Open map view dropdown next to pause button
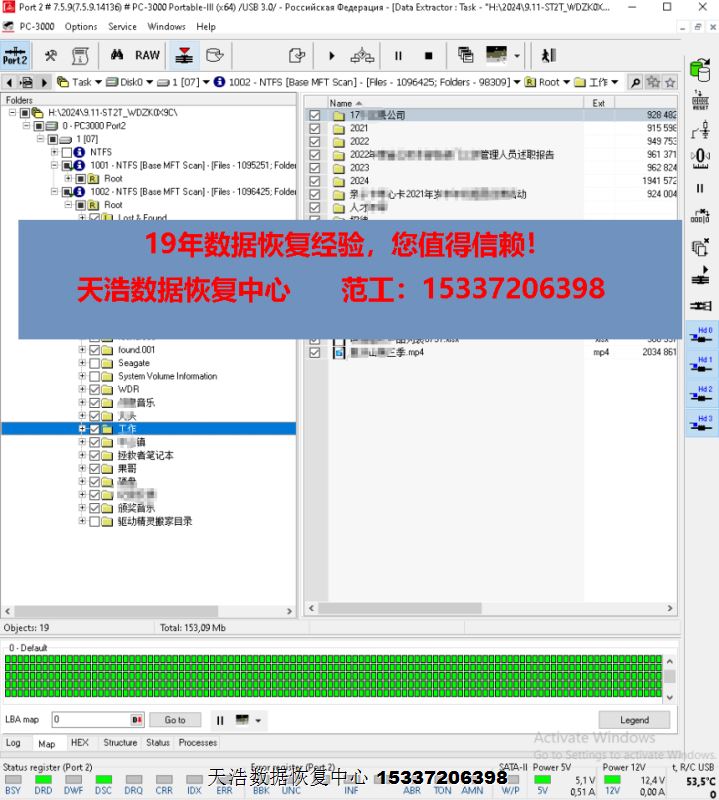Image resolution: width=719 pixels, height=800 pixels. [x=248, y=720]
